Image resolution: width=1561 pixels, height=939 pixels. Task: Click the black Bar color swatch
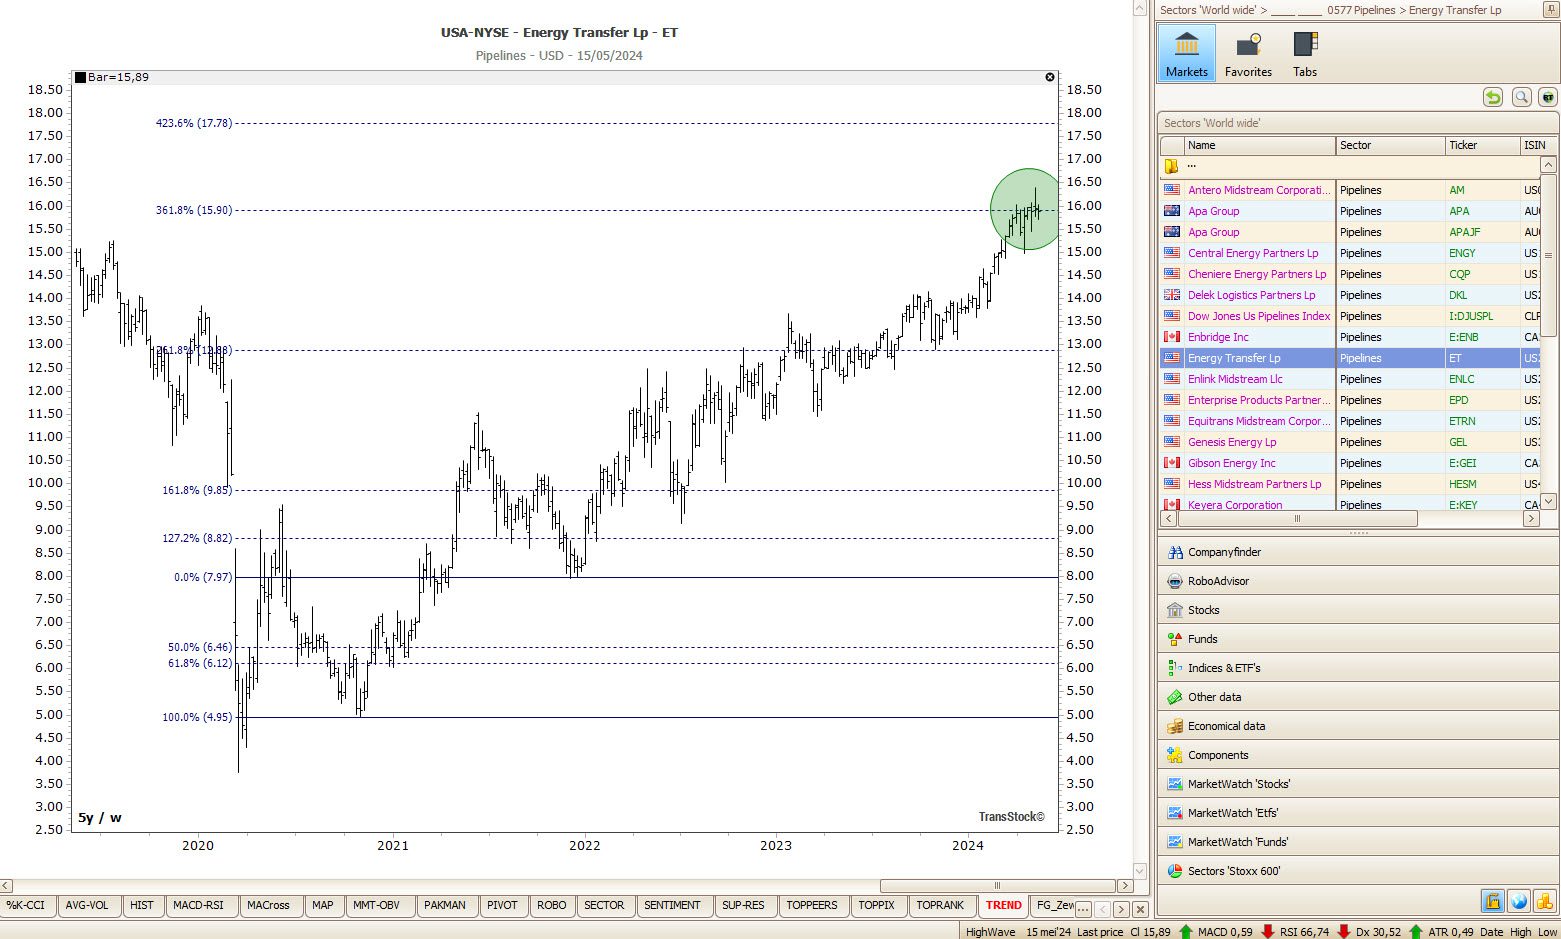coord(81,77)
